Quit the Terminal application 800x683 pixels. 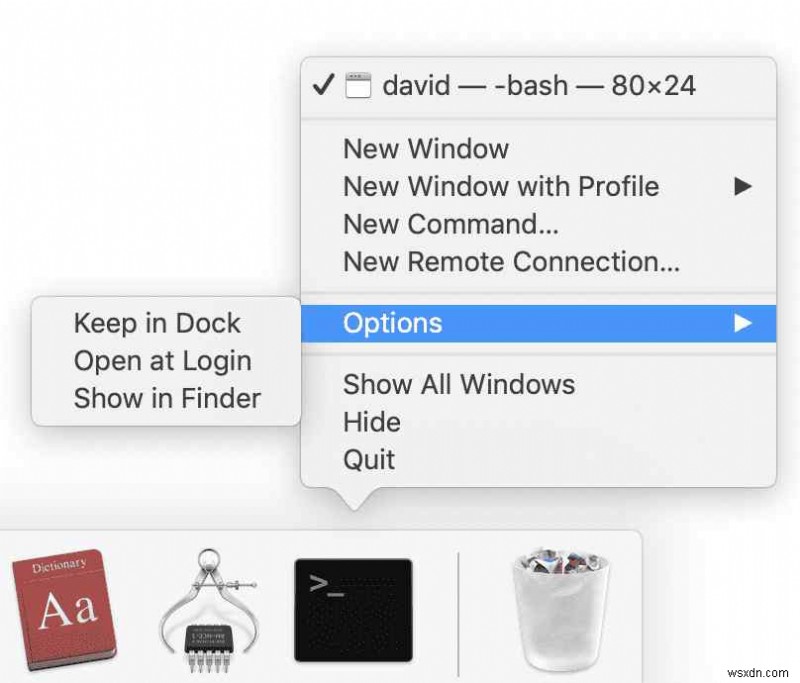tap(369, 460)
